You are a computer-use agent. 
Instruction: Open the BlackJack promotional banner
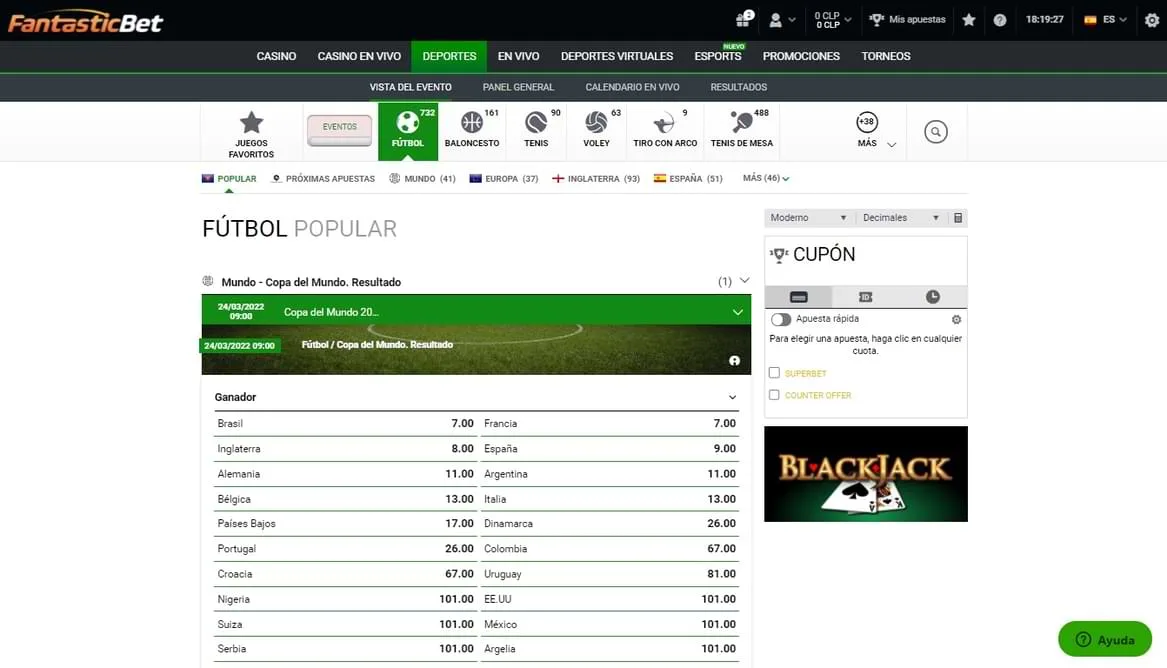(x=866, y=474)
